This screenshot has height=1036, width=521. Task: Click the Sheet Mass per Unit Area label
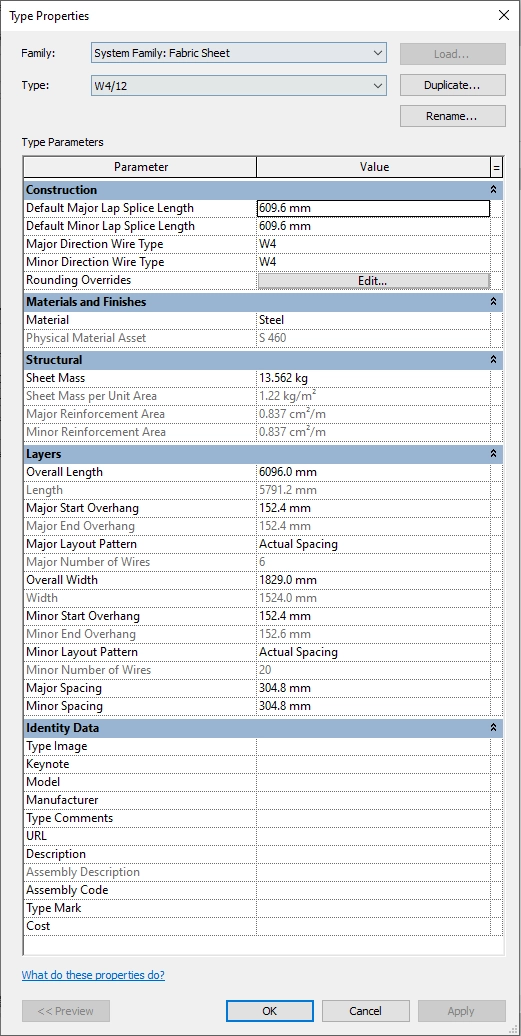91,396
